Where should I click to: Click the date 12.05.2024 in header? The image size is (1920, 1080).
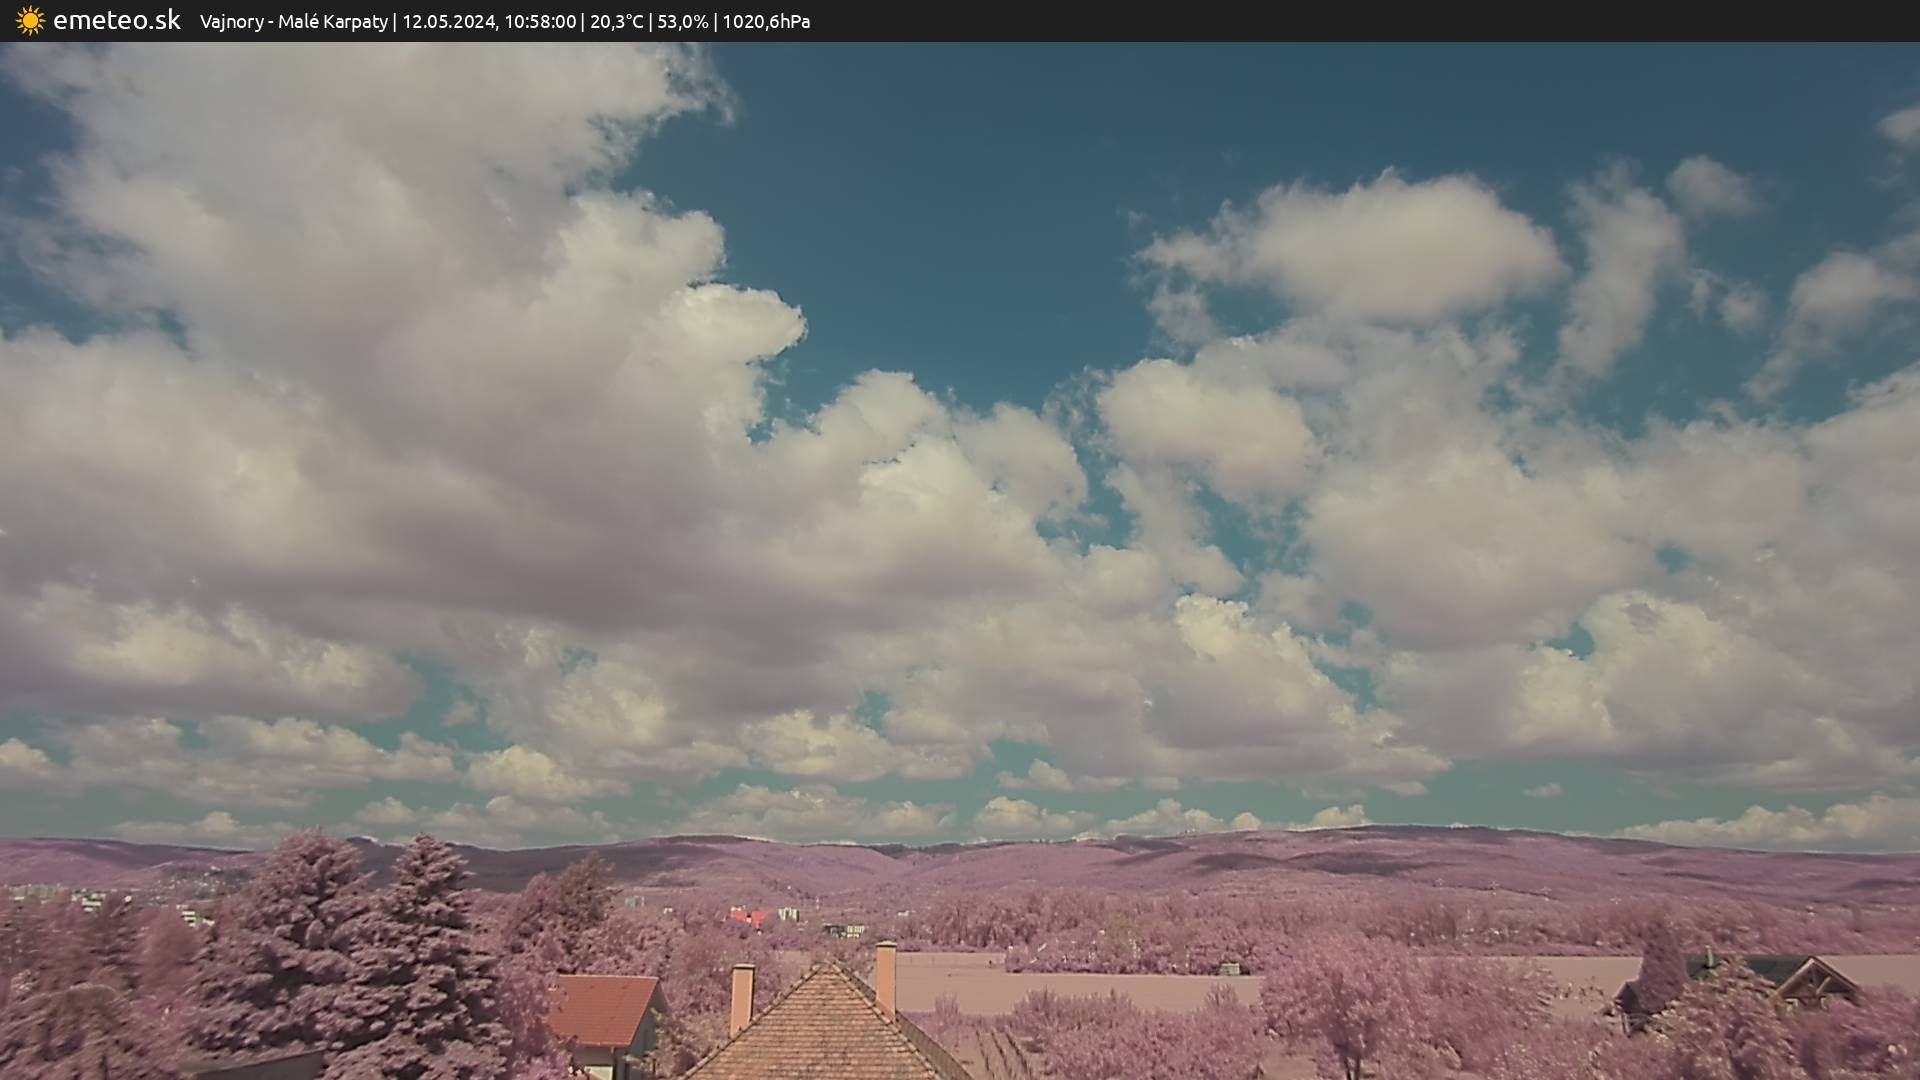(x=448, y=21)
